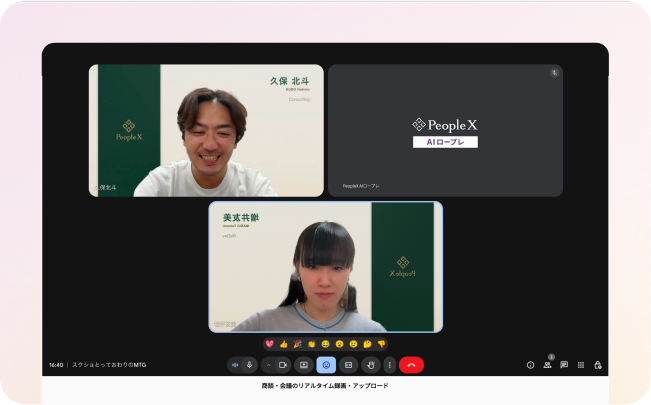Open the meeting details info icon
651x405 pixels.
530,365
